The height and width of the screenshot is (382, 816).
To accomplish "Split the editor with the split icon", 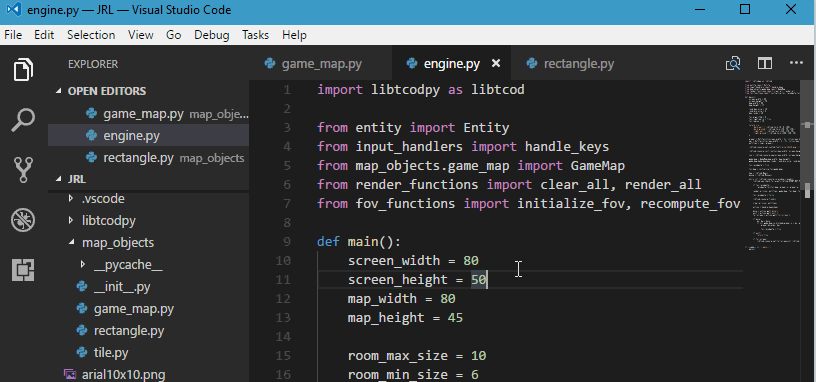I will (x=764, y=63).
